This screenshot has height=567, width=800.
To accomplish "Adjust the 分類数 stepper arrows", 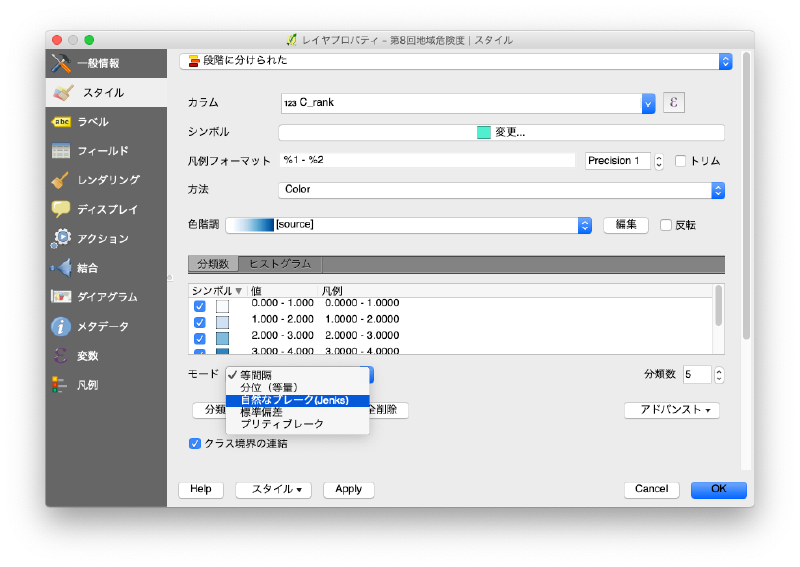I will tap(719, 375).
